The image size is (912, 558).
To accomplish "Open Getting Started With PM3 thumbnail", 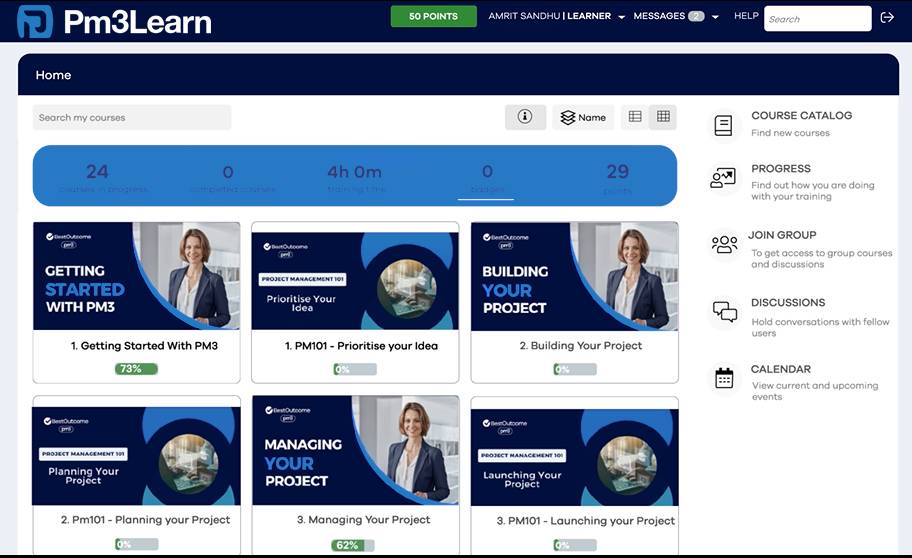I will [x=136, y=276].
